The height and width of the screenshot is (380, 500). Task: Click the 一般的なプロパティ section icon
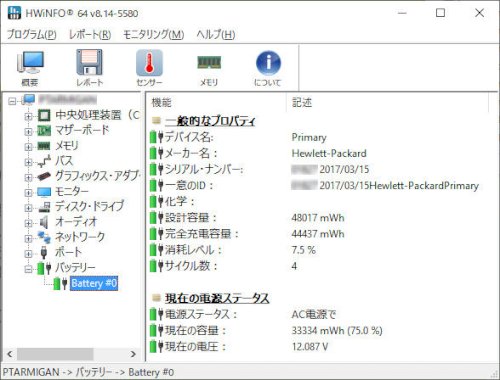pos(156,120)
